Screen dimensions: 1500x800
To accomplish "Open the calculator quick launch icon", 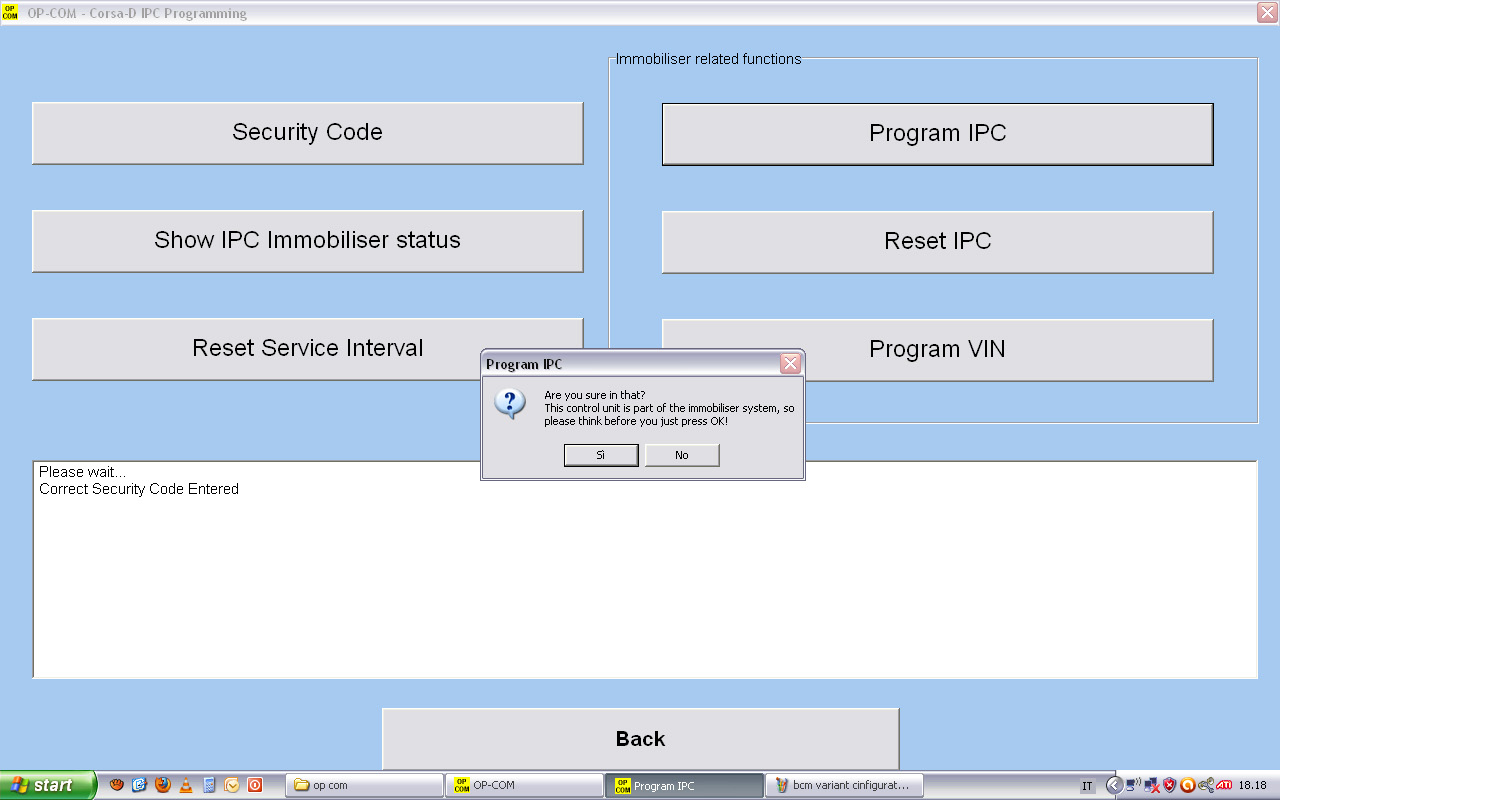I will point(209,785).
